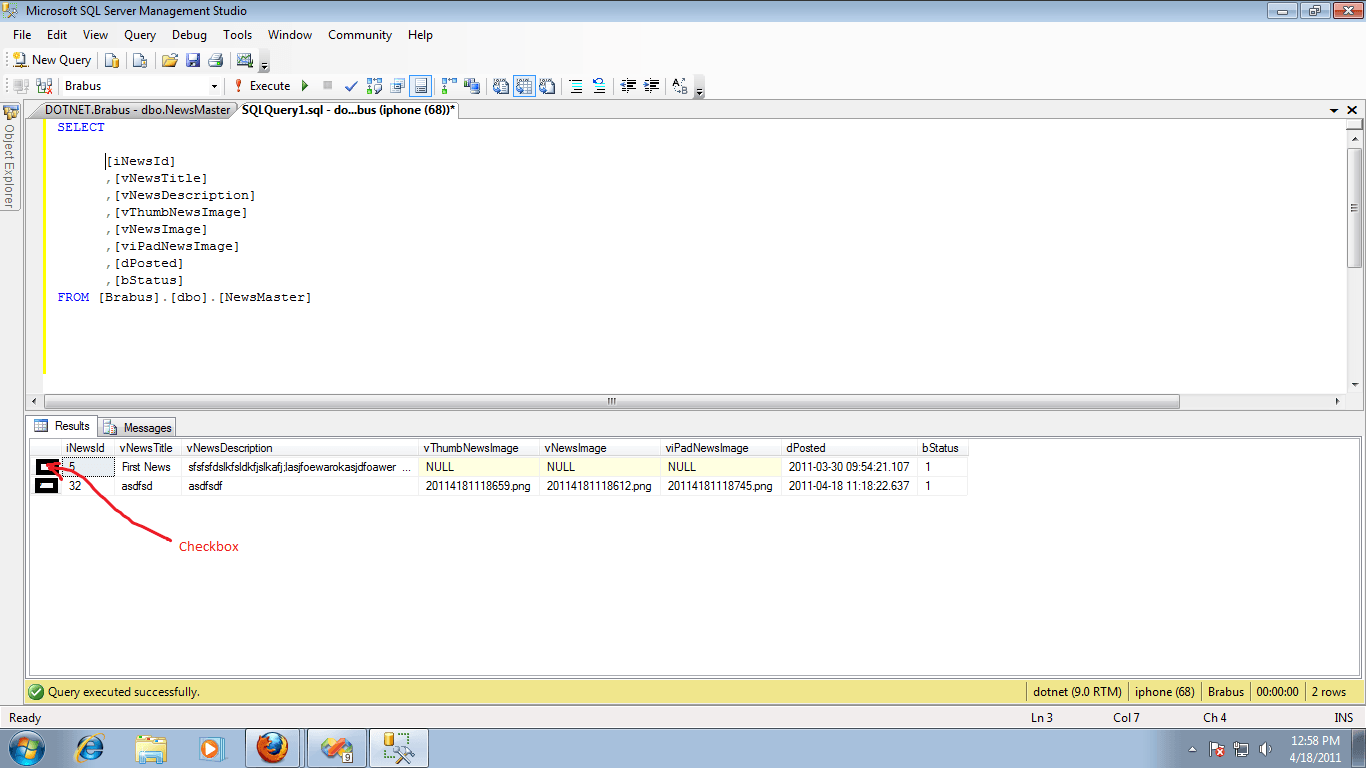
Task: Click the Decrease Indent icon
Action: click(x=628, y=86)
